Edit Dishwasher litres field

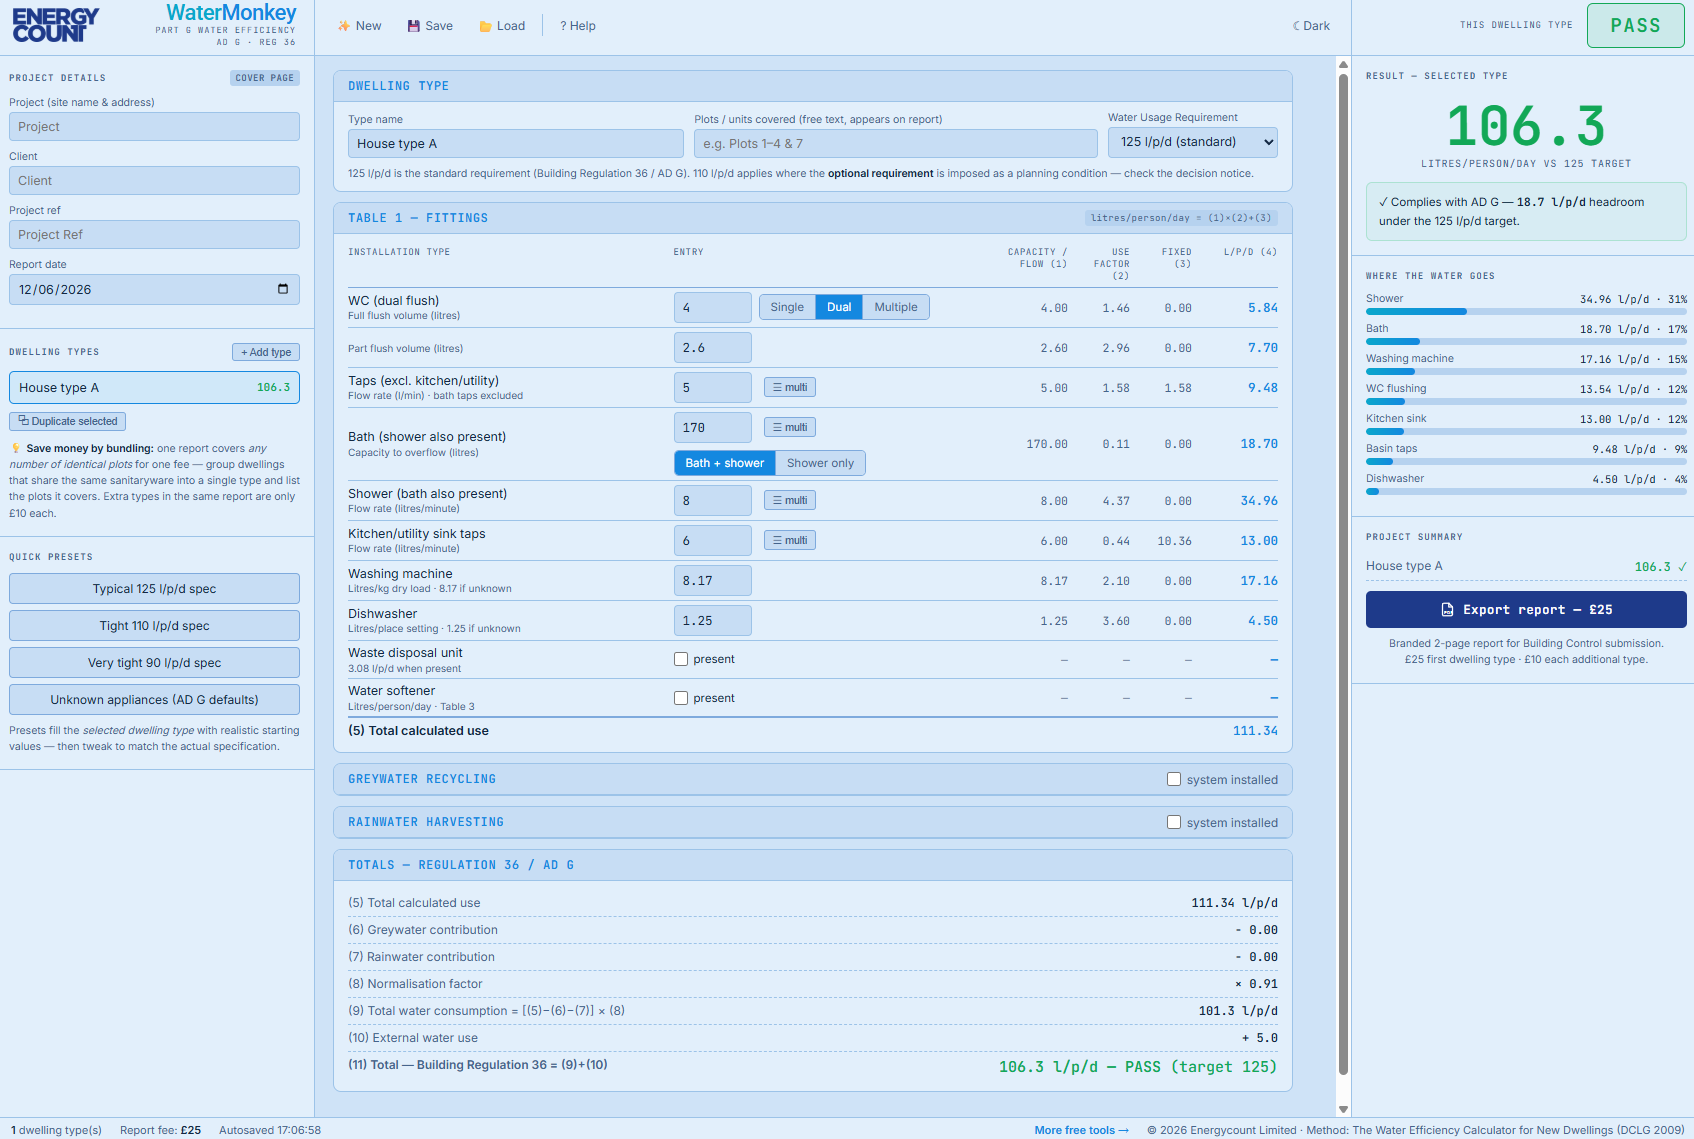tap(713, 621)
